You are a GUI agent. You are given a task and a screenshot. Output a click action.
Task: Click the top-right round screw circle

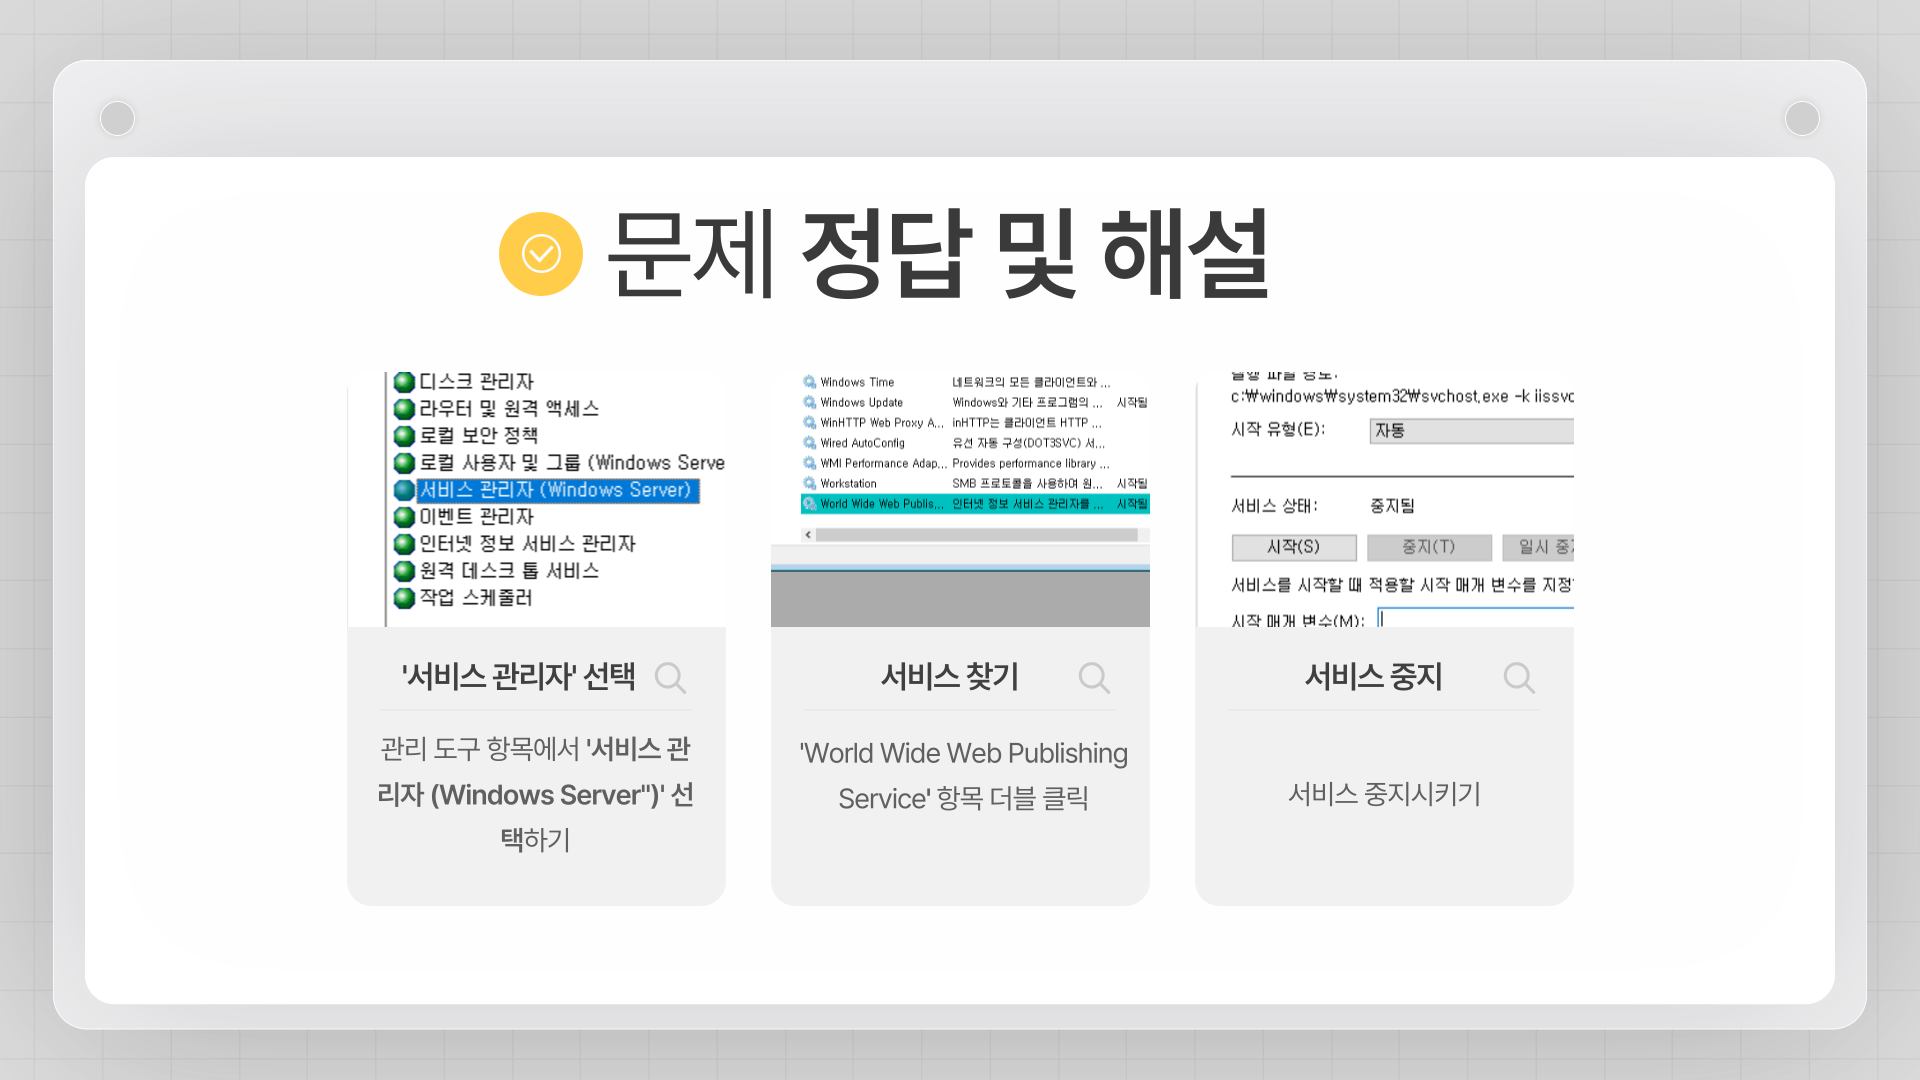coord(1802,118)
